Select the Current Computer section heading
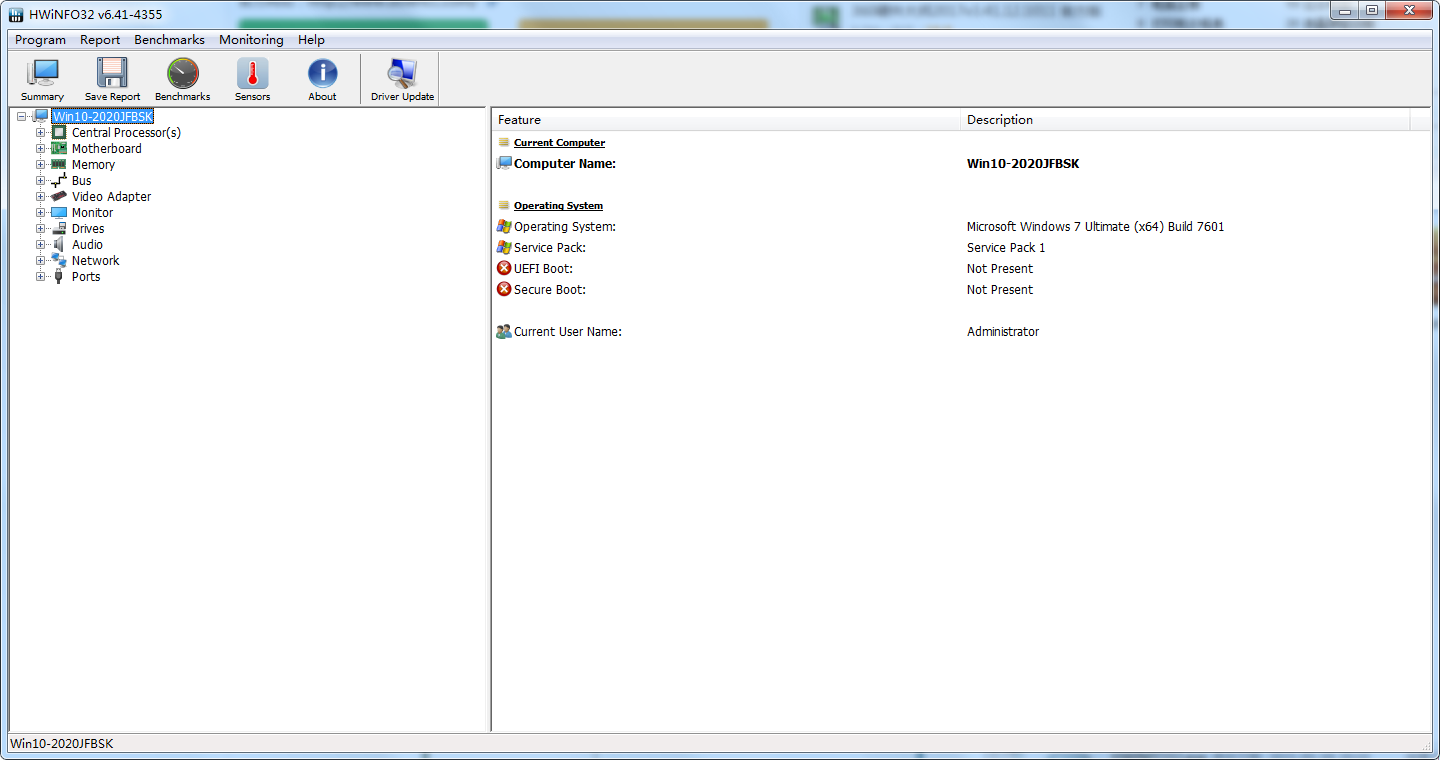1440x760 pixels. click(559, 143)
